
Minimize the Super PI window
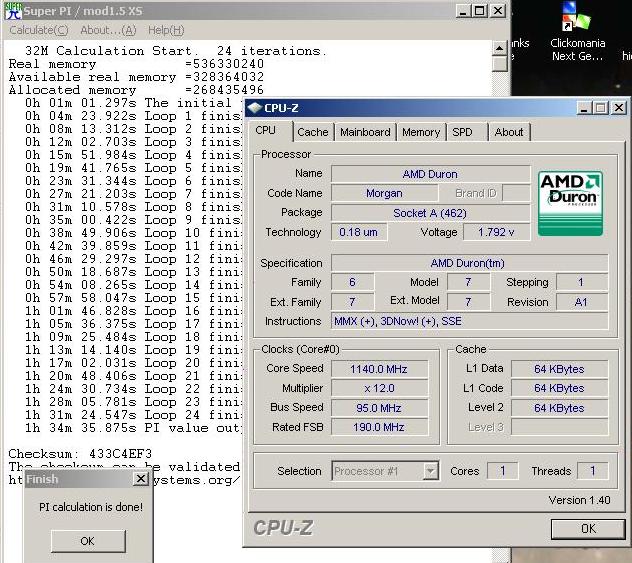[463, 11]
